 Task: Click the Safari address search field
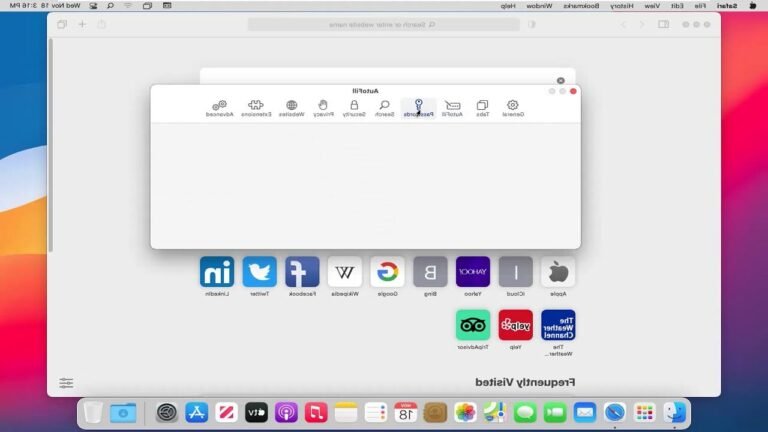click(x=384, y=24)
